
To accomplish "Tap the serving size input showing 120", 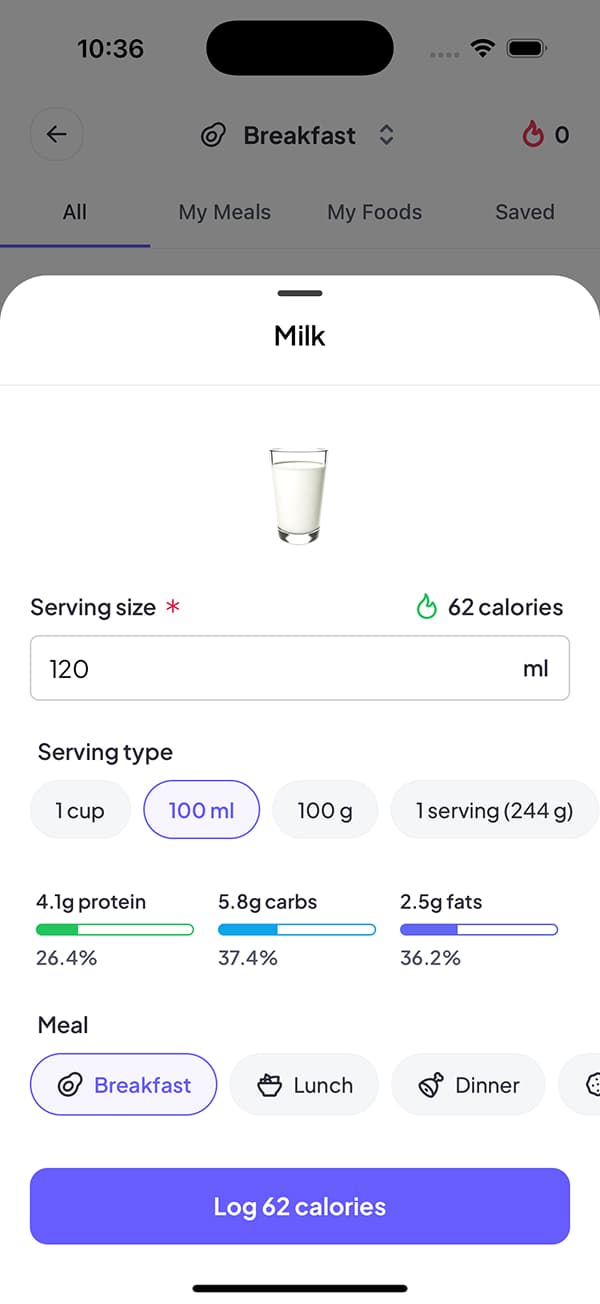I will pyautogui.click(x=299, y=668).
